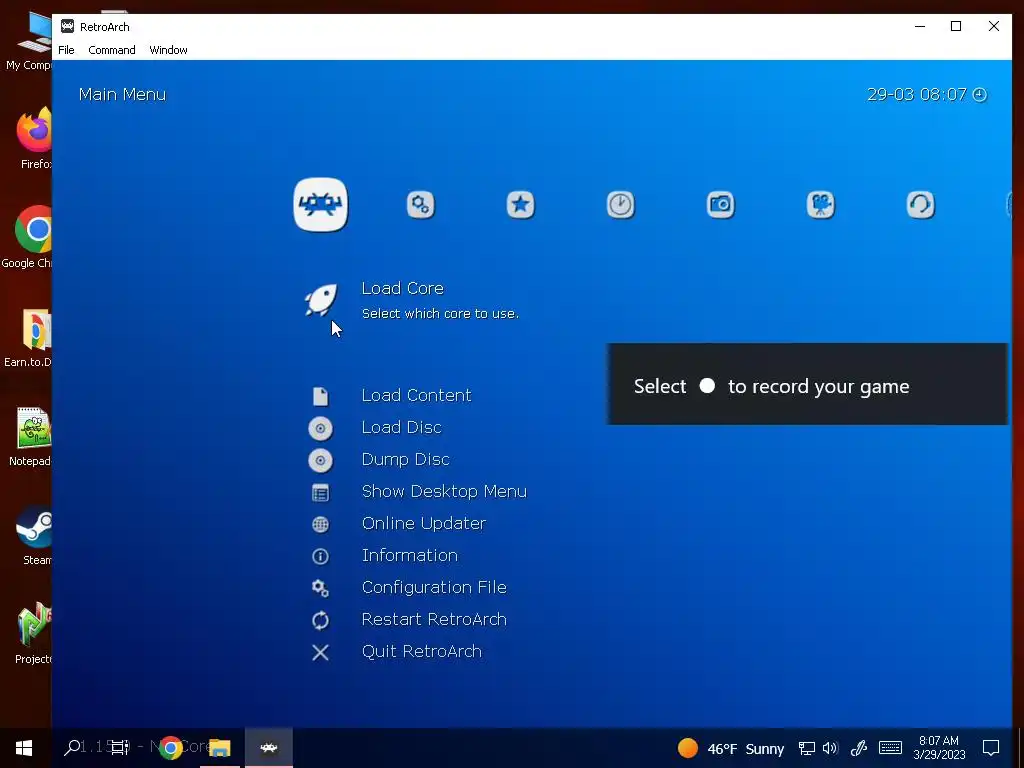
Task: Open the Firefox desktop shortcut
Action: [35, 138]
